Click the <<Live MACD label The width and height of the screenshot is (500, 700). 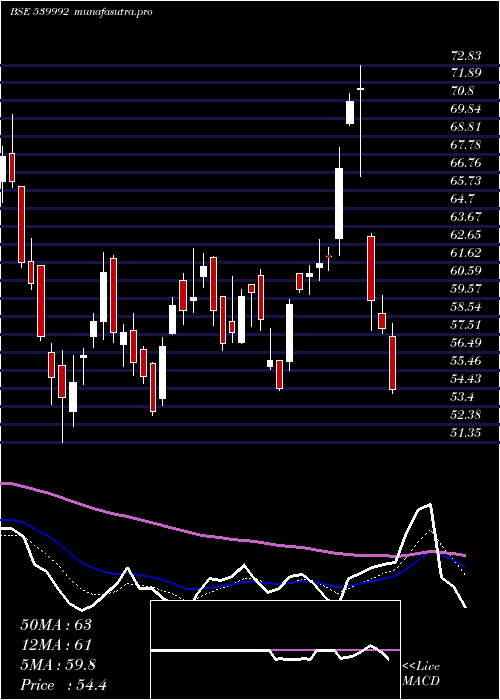(421, 673)
